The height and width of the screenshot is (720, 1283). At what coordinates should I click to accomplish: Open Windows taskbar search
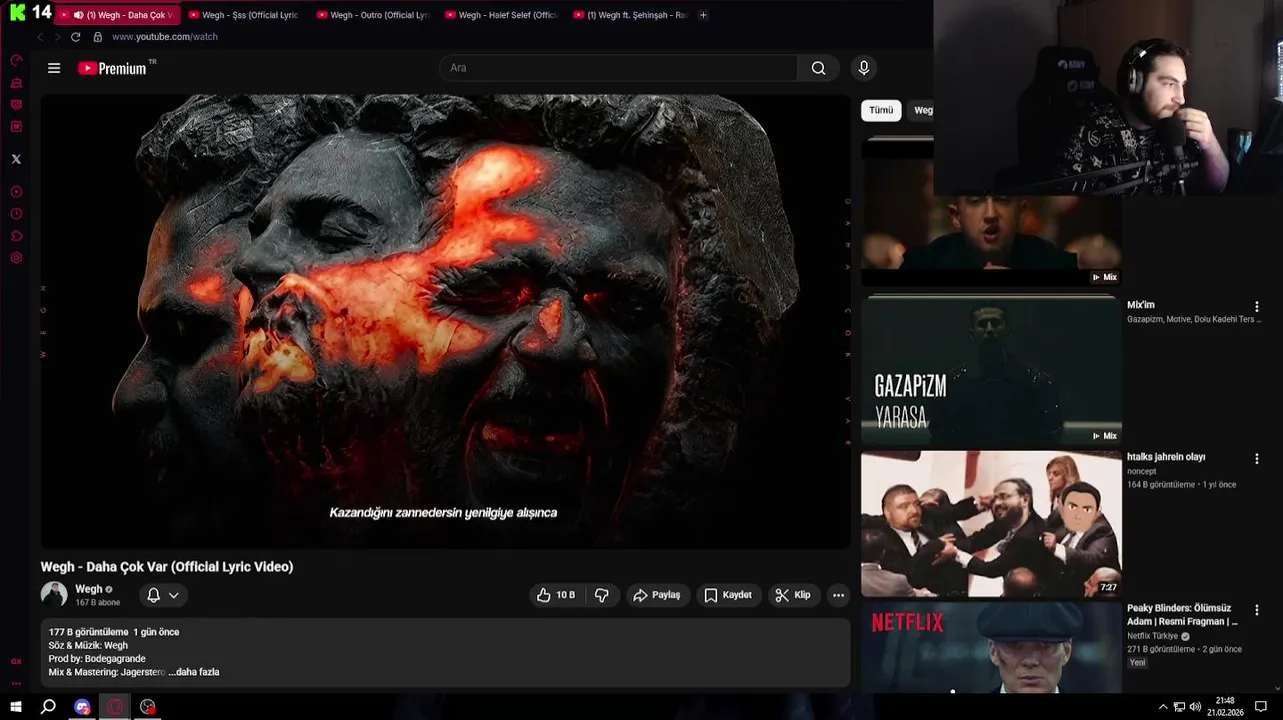48,707
